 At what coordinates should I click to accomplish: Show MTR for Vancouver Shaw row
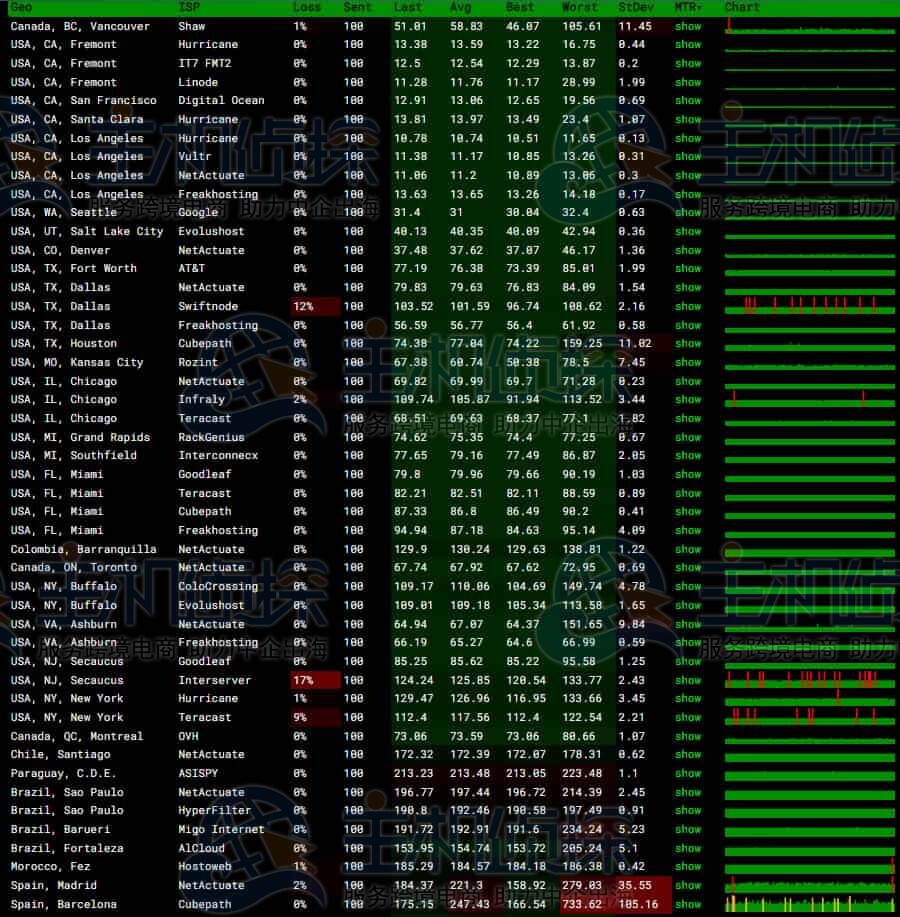coord(688,26)
